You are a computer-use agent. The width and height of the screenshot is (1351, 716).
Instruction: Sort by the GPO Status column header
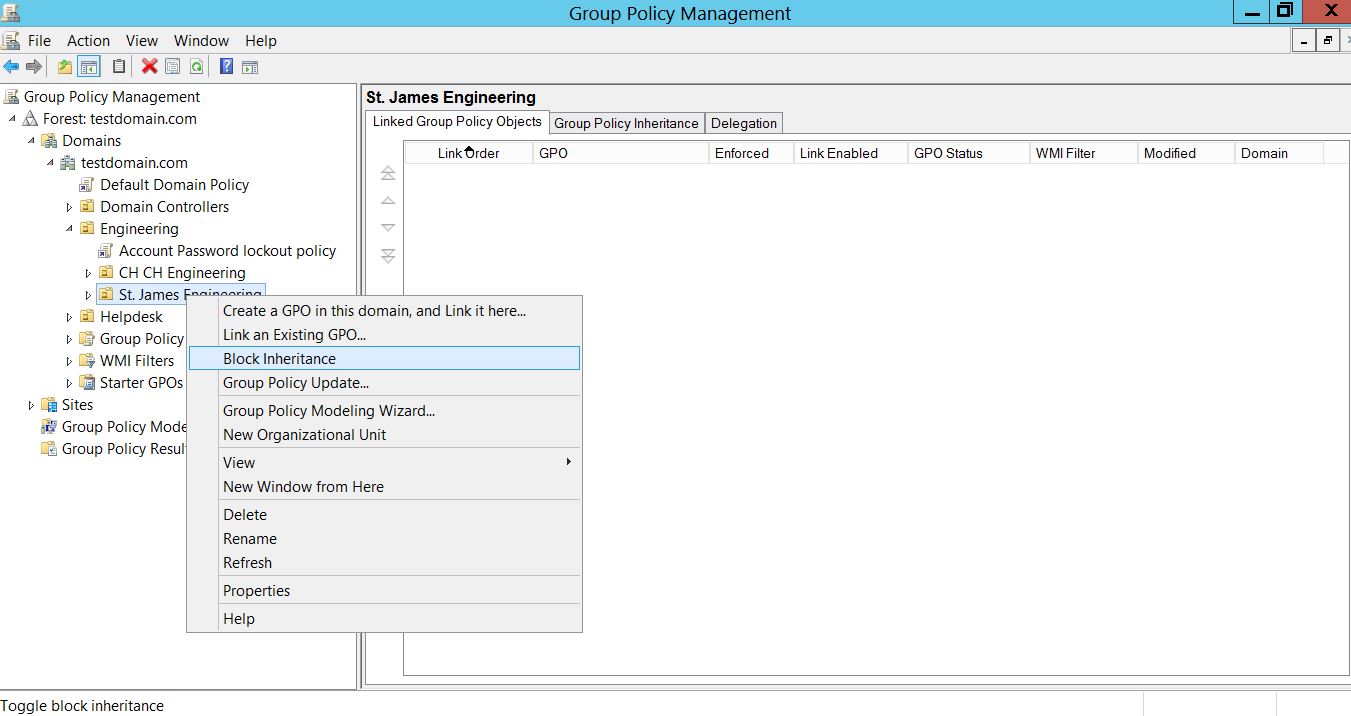click(969, 153)
